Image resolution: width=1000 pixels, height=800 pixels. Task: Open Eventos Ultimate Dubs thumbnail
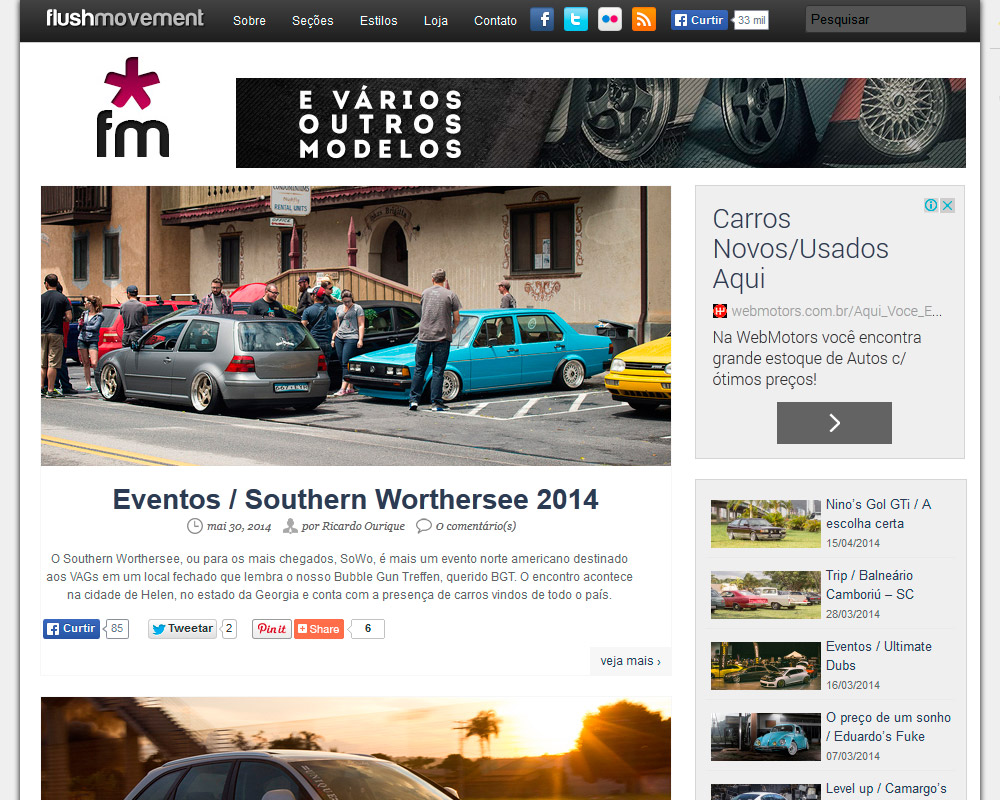pyautogui.click(x=765, y=665)
